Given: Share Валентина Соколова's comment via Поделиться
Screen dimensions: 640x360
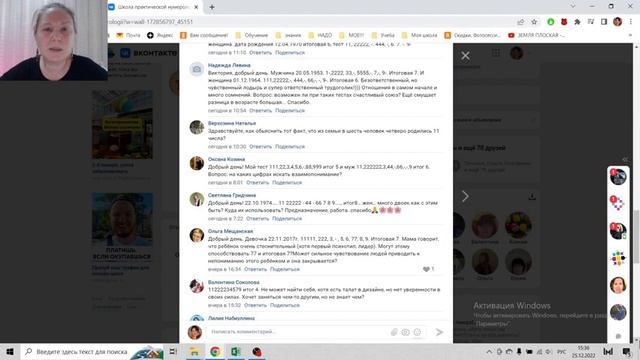Looking at the screenshot, I should pos(285,305).
